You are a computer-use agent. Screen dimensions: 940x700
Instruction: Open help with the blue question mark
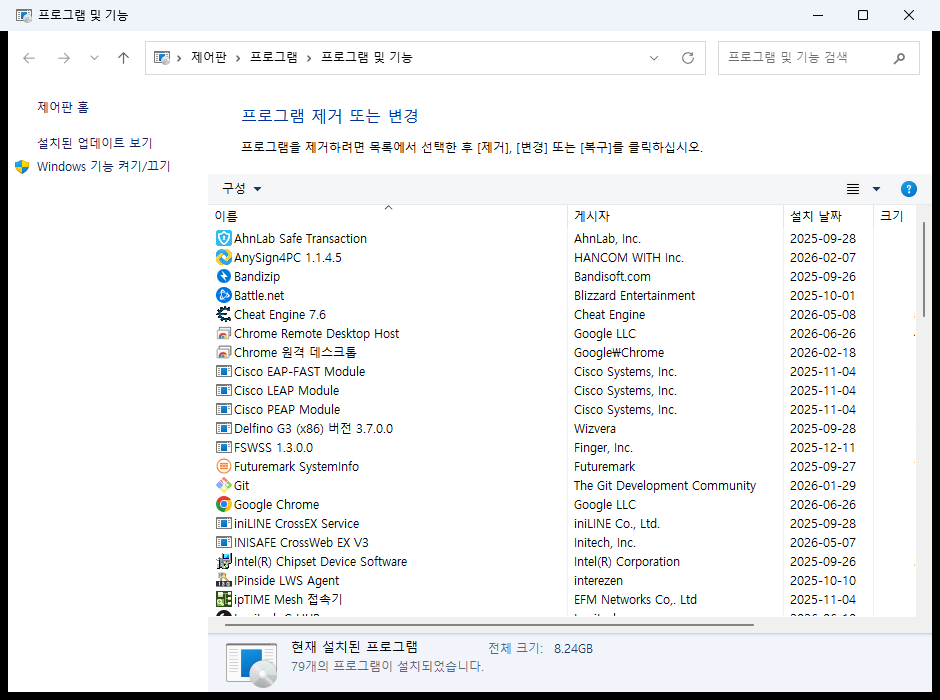point(908,189)
